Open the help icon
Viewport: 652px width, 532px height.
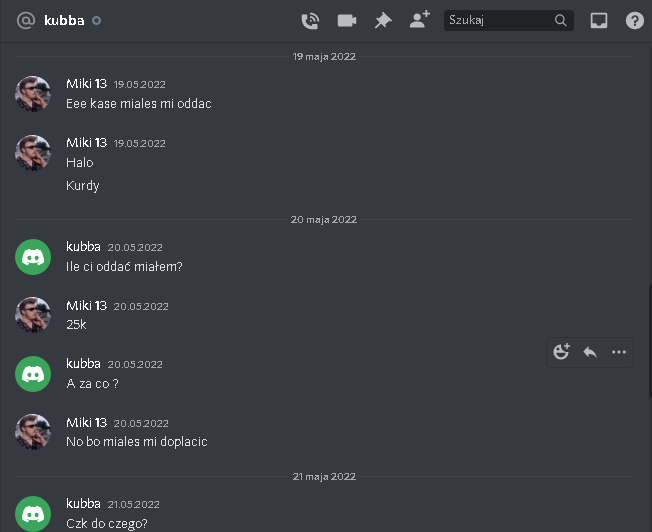click(x=635, y=20)
